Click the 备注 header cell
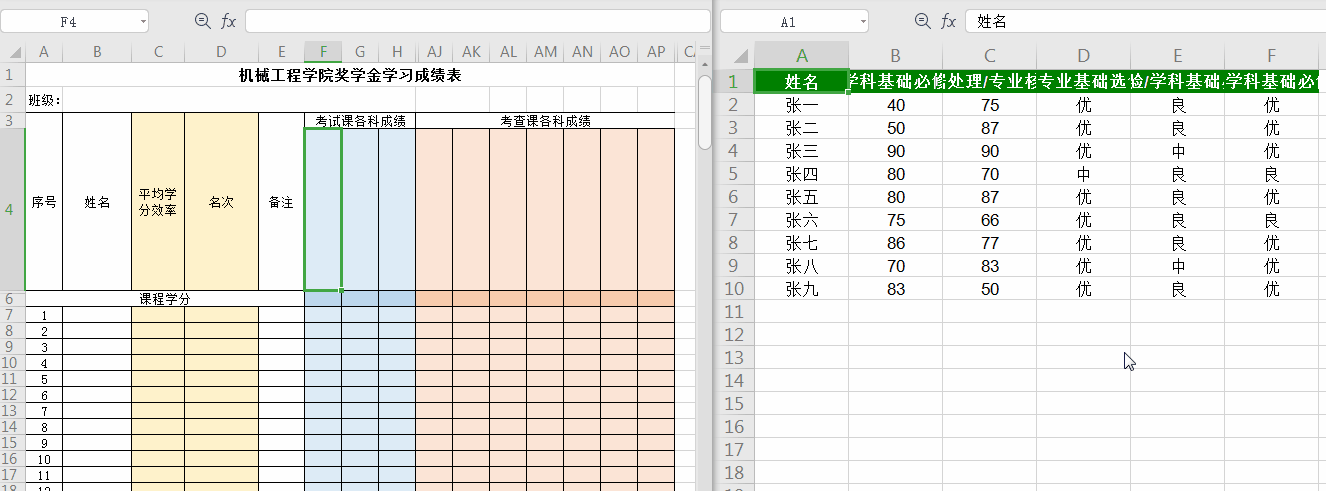 click(x=281, y=202)
